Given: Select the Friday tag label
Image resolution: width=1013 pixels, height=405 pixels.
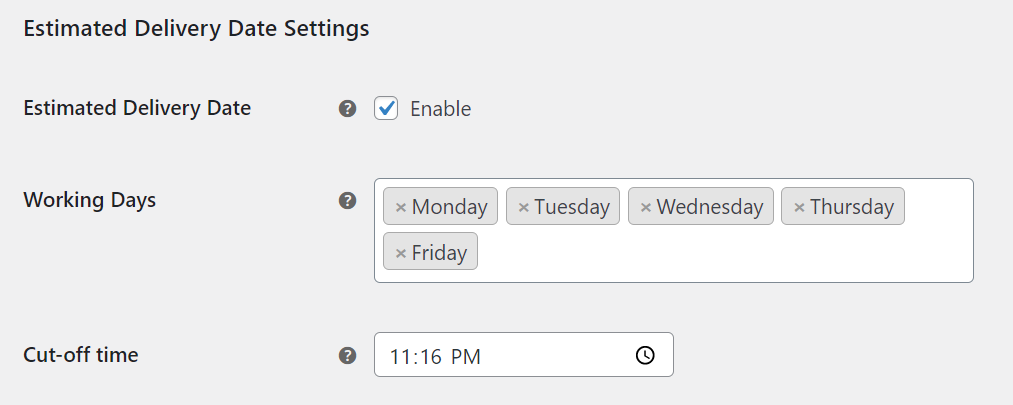Looking at the screenshot, I should tap(439, 253).
